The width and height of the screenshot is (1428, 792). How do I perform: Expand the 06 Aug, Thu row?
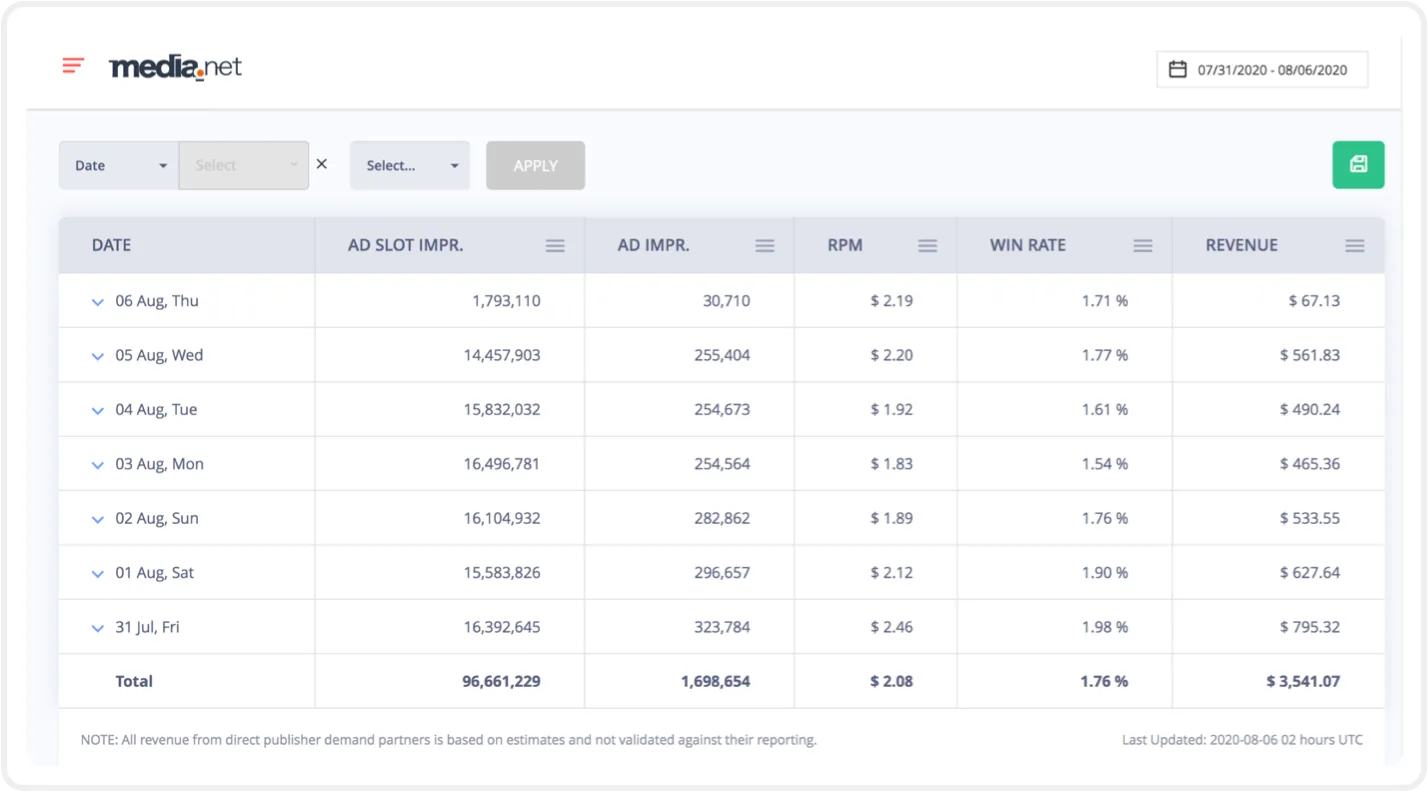coord(98,302)
